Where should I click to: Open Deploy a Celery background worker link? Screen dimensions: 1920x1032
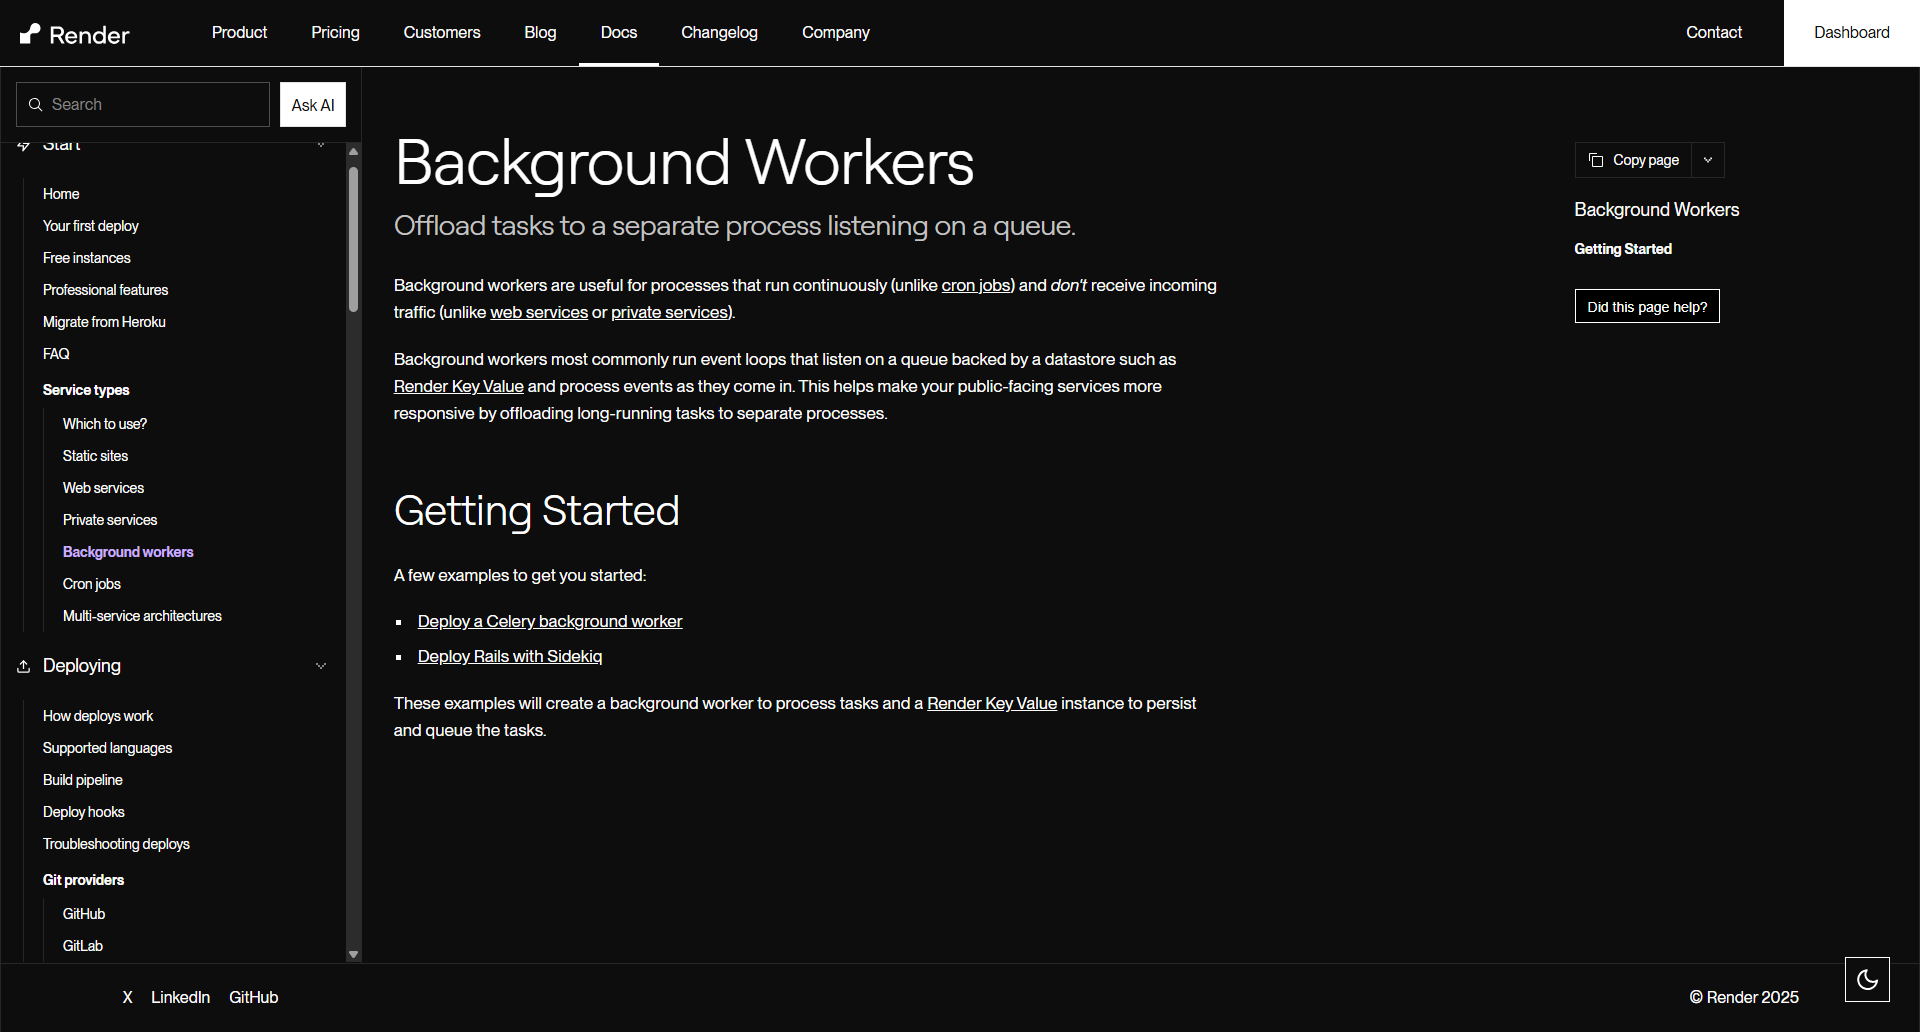point(549,621)
